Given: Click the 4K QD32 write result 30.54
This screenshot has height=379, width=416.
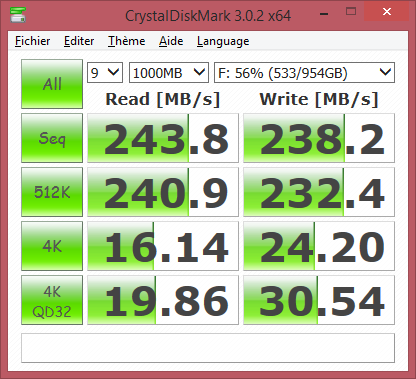Looking at the screenshot, I should coord(319,300).
